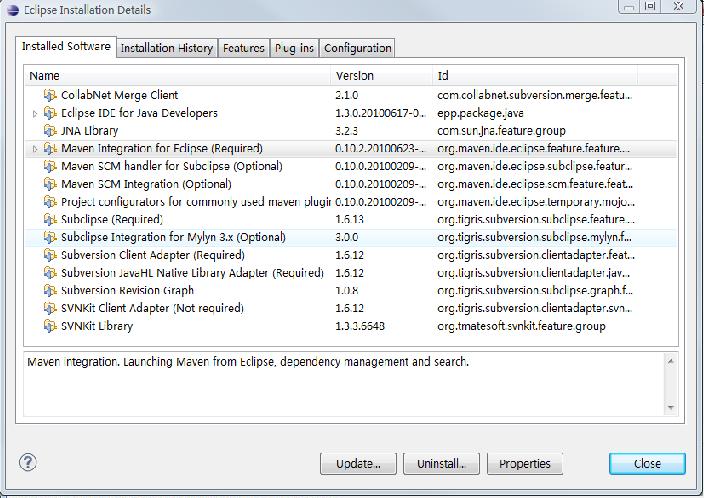Sort the list by Id column header
The image size is (704, 498).
(x=535, y=75)
